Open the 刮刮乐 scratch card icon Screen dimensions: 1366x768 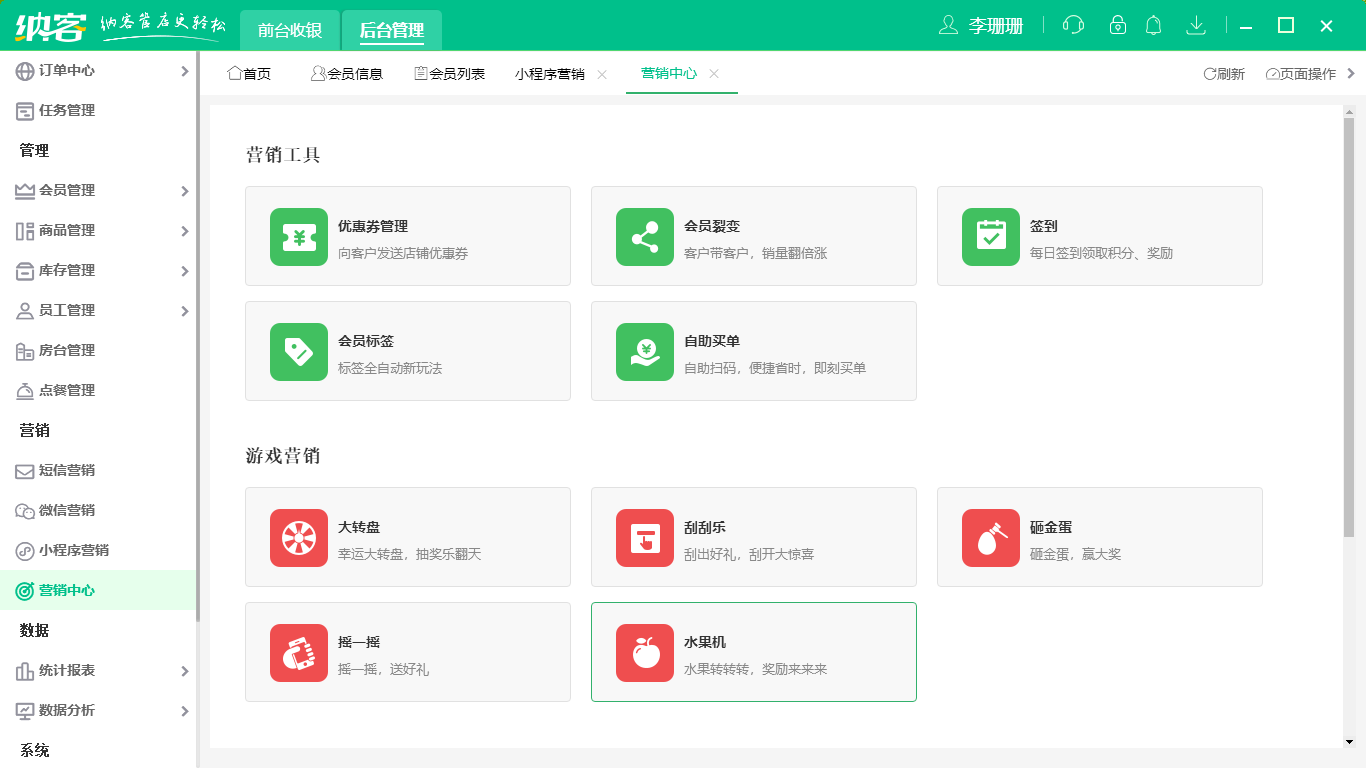644,537
